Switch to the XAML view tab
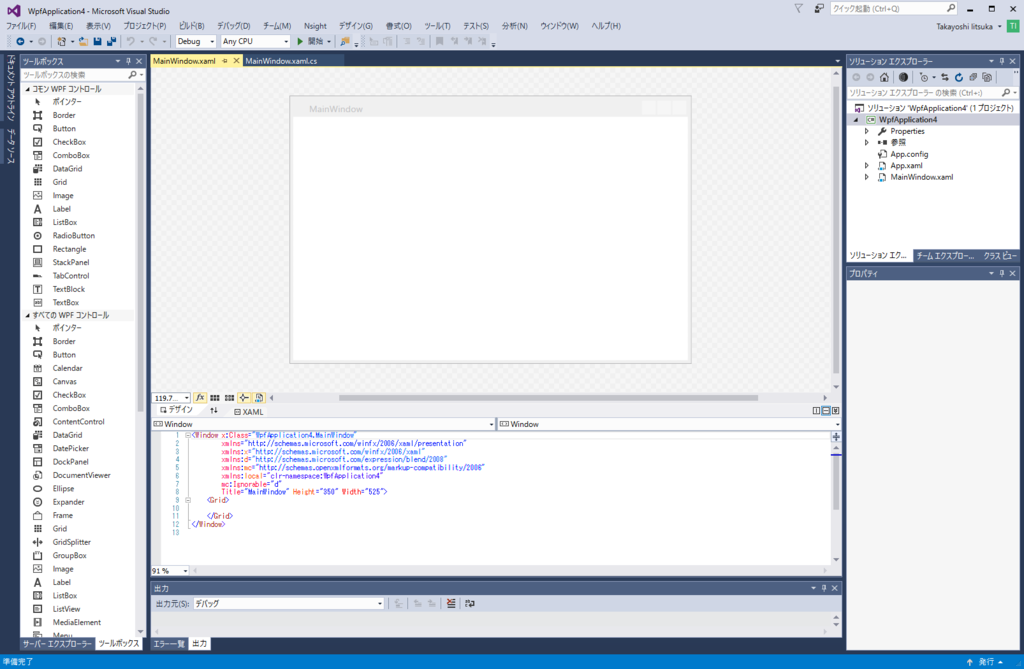 [249, 412]
